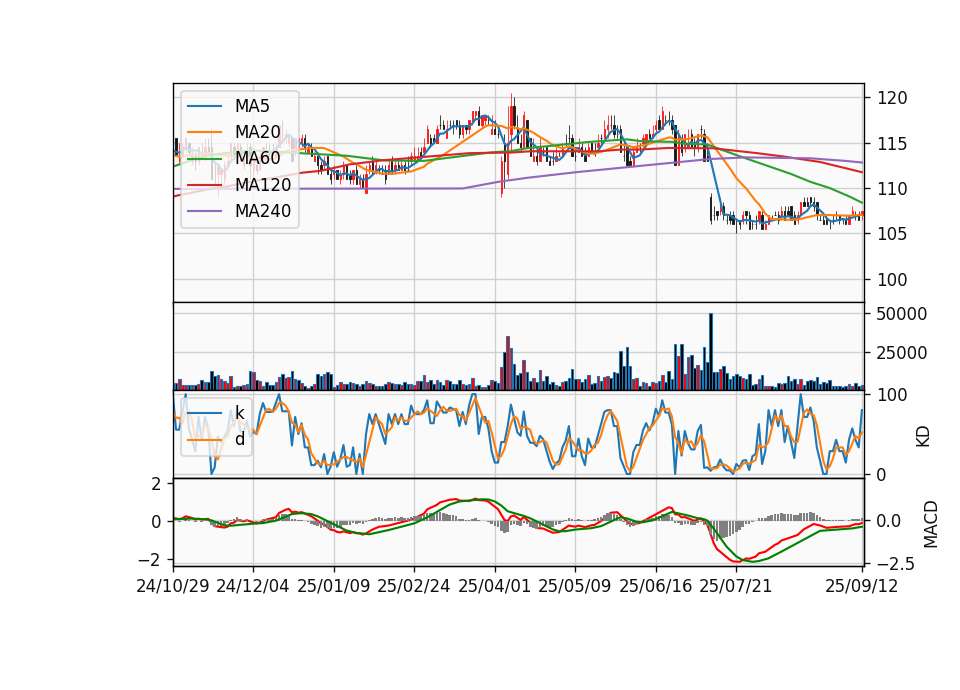Click the 25/02/24 date label
The image size is (960, 690).
(414, 587)
